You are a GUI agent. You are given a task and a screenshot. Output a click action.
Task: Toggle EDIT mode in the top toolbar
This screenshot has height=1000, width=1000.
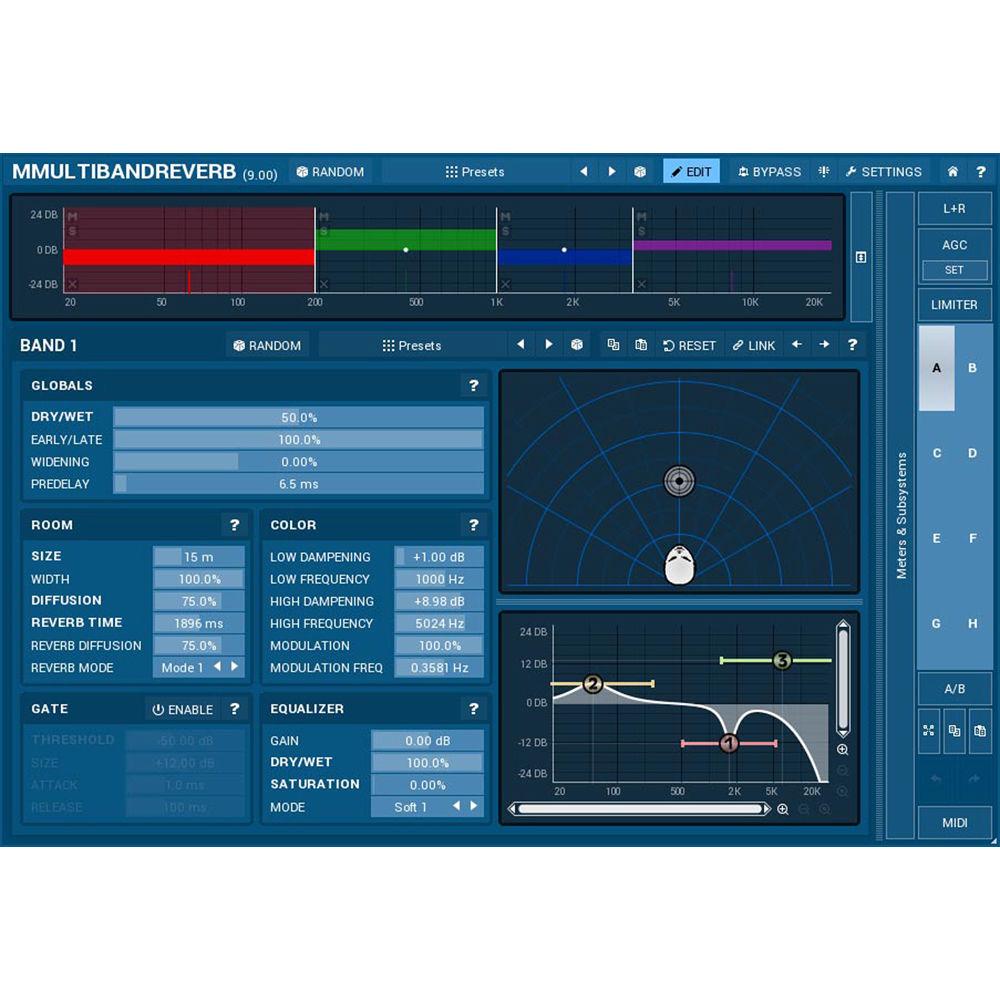point(692,171)
